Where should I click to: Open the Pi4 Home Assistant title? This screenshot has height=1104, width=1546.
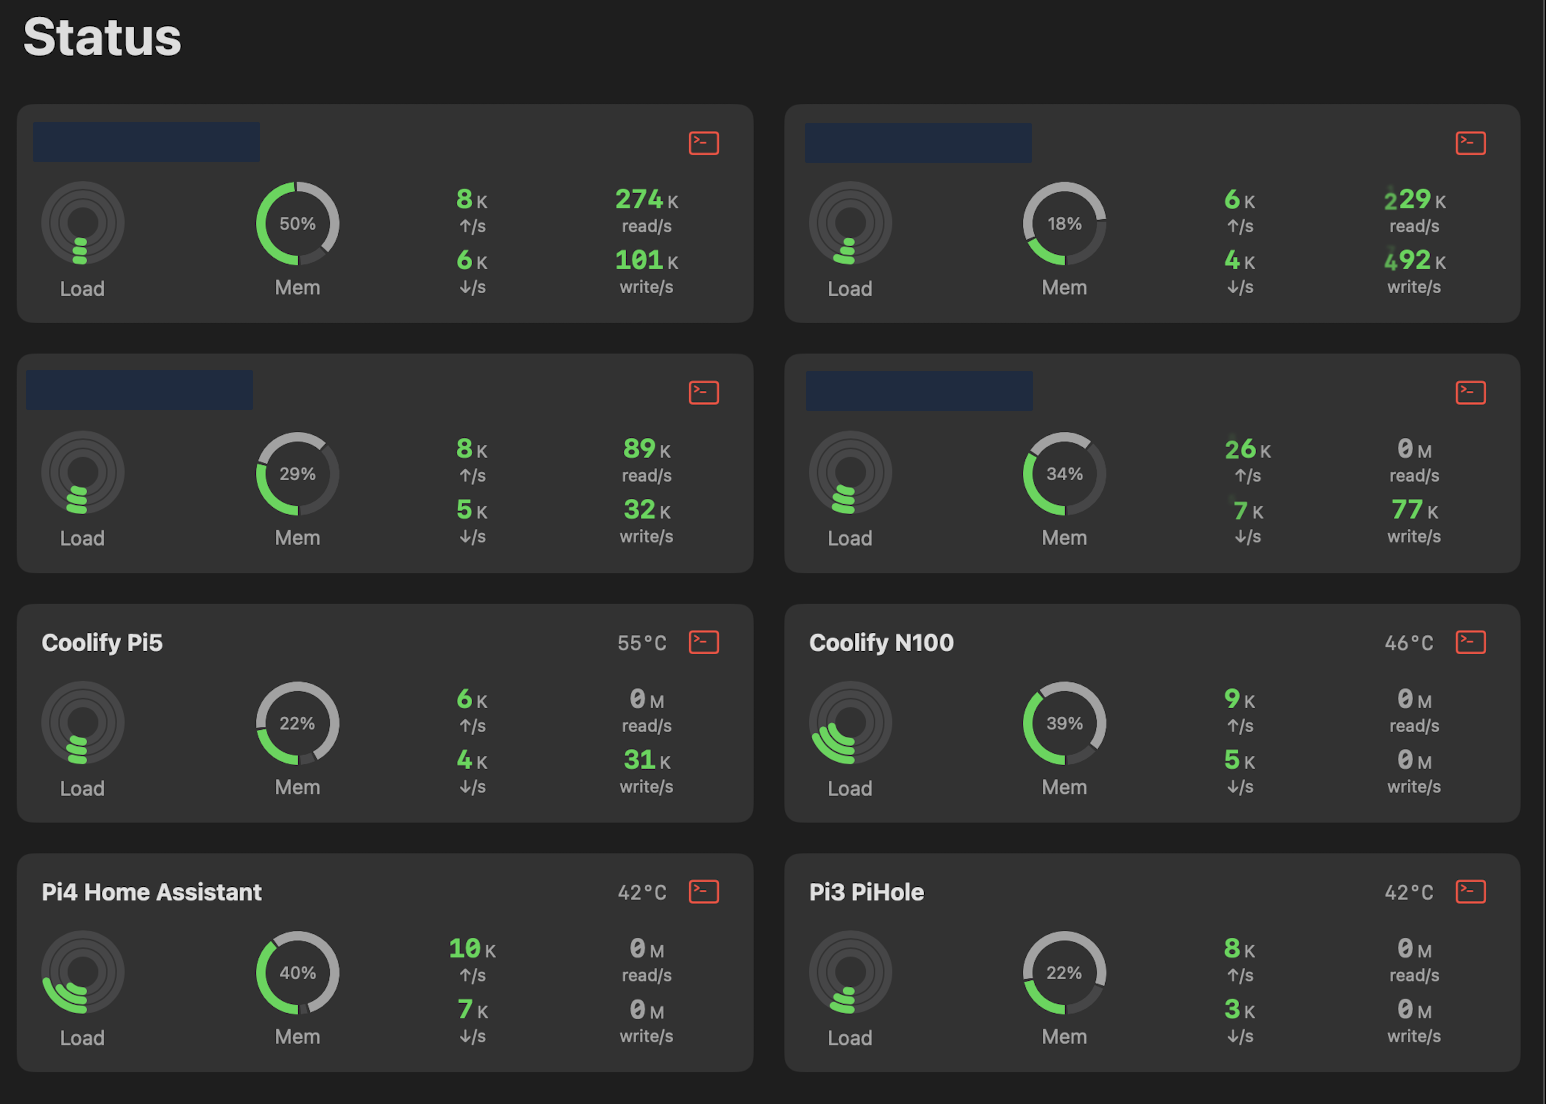point(151,892)
